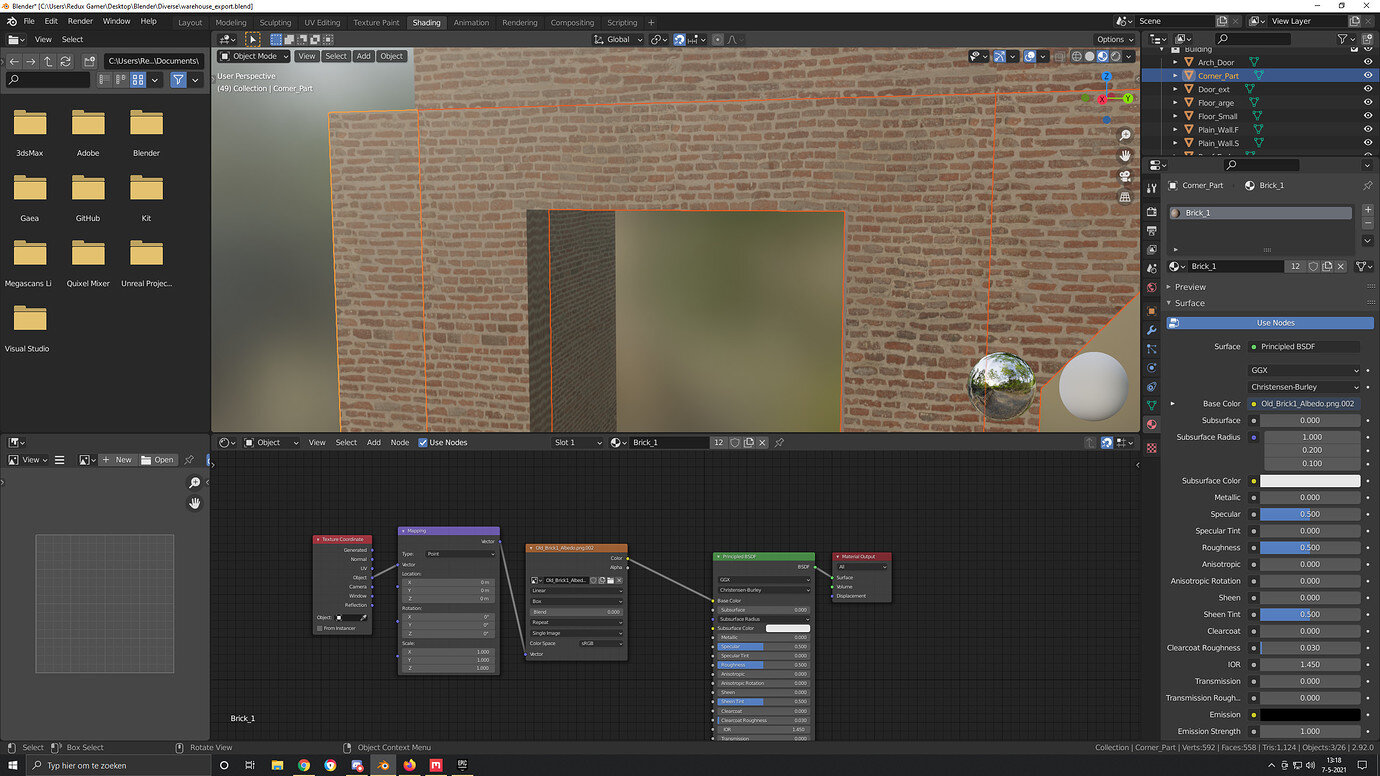
Task: Open the GGX distribution dropdown in properties
Action: 1304,370
